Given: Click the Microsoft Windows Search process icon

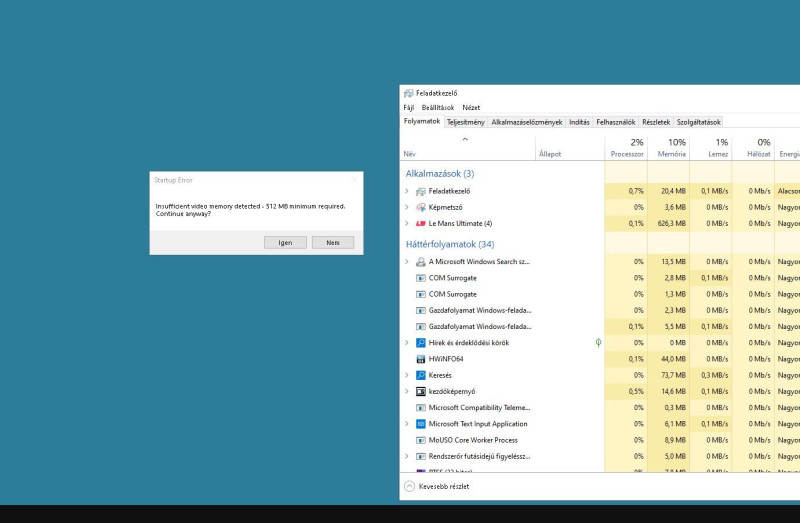Looking at the screenshot, I should point(420,262).
